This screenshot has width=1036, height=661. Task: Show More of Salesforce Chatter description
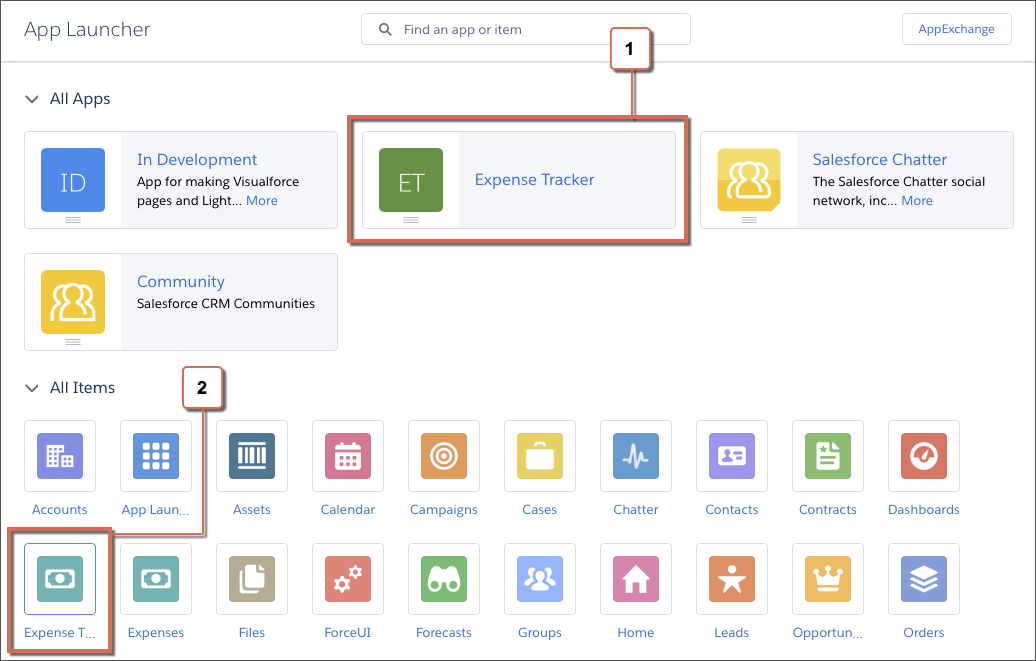pos(917,200)
